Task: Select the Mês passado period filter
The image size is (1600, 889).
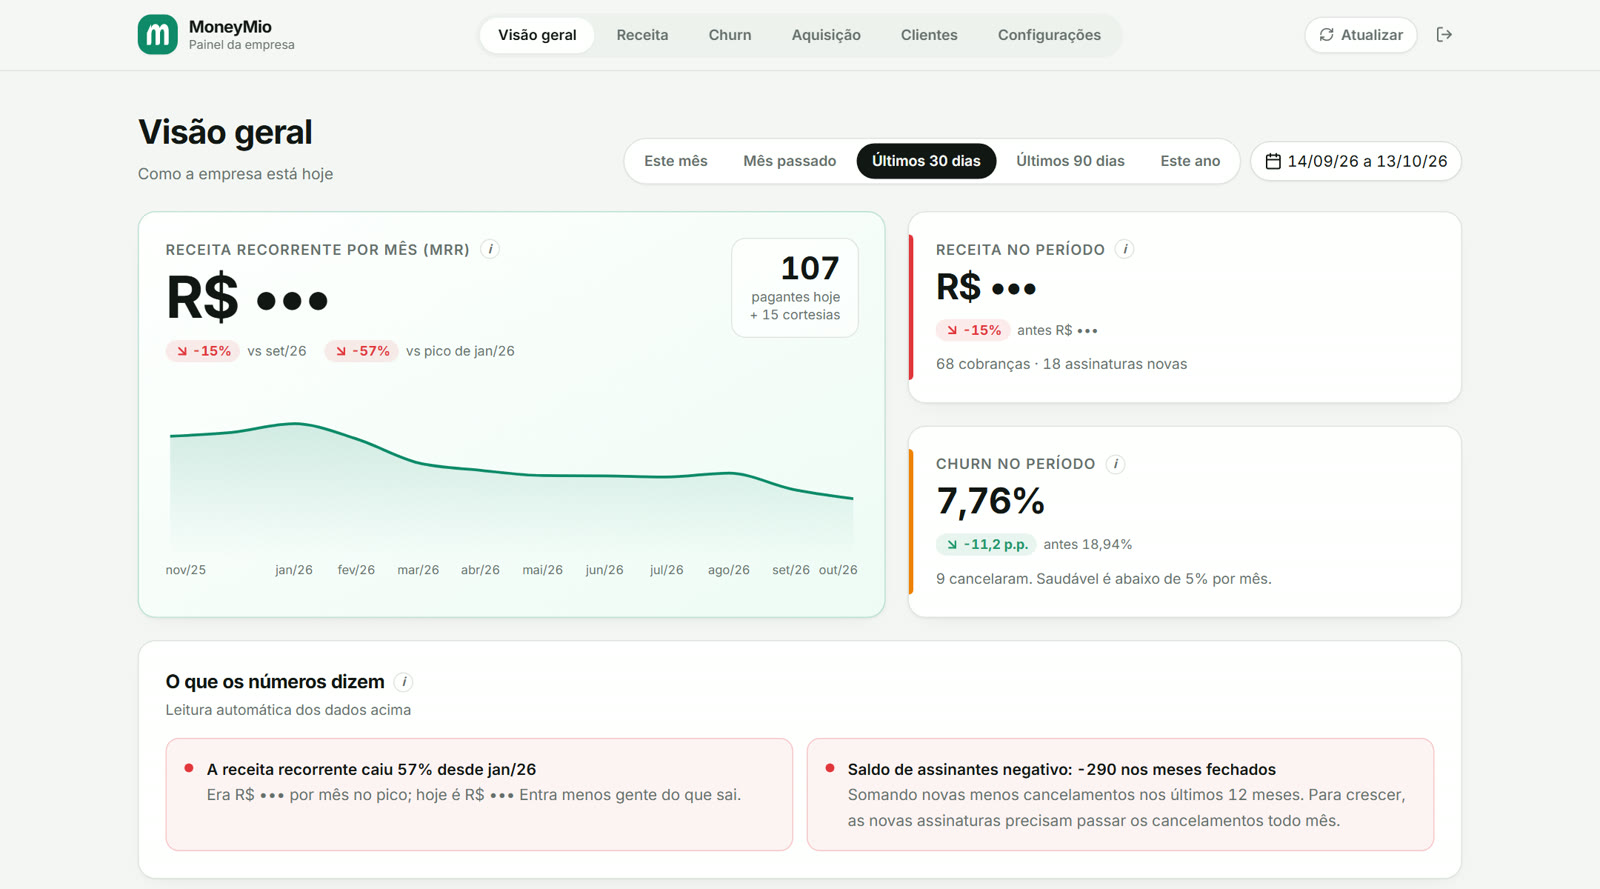Action: (x=790, y=161)
